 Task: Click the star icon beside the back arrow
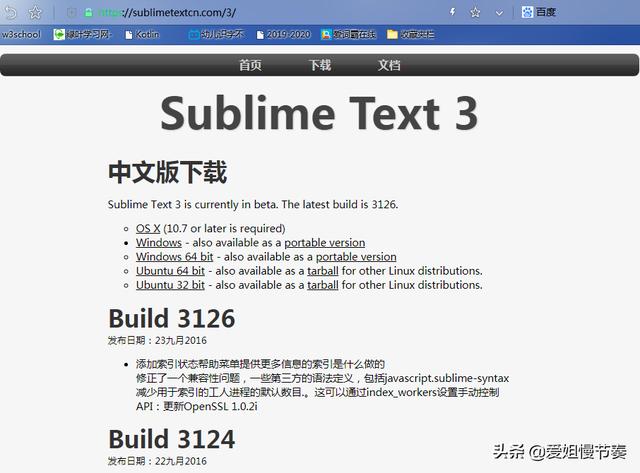point(35,13)
